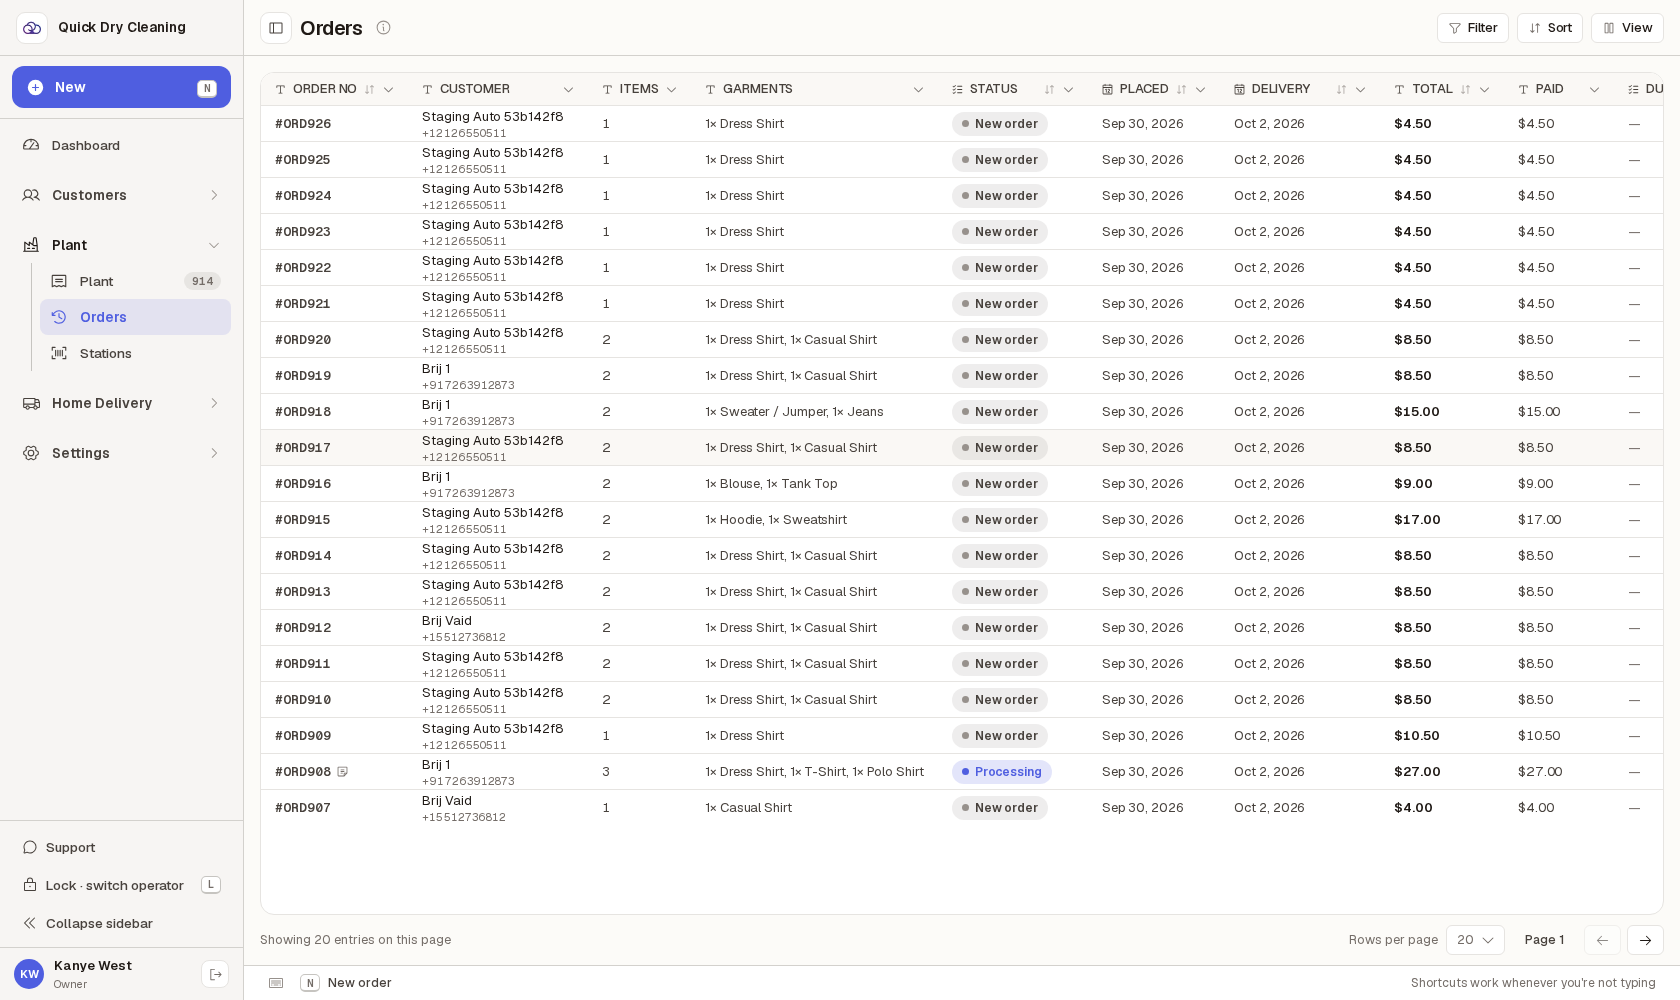This screenshot has width=1680, height=1000.
Task: Select garments text '1× Hoodie, 1× Sweatshirt'
Action: pos(776,520)
